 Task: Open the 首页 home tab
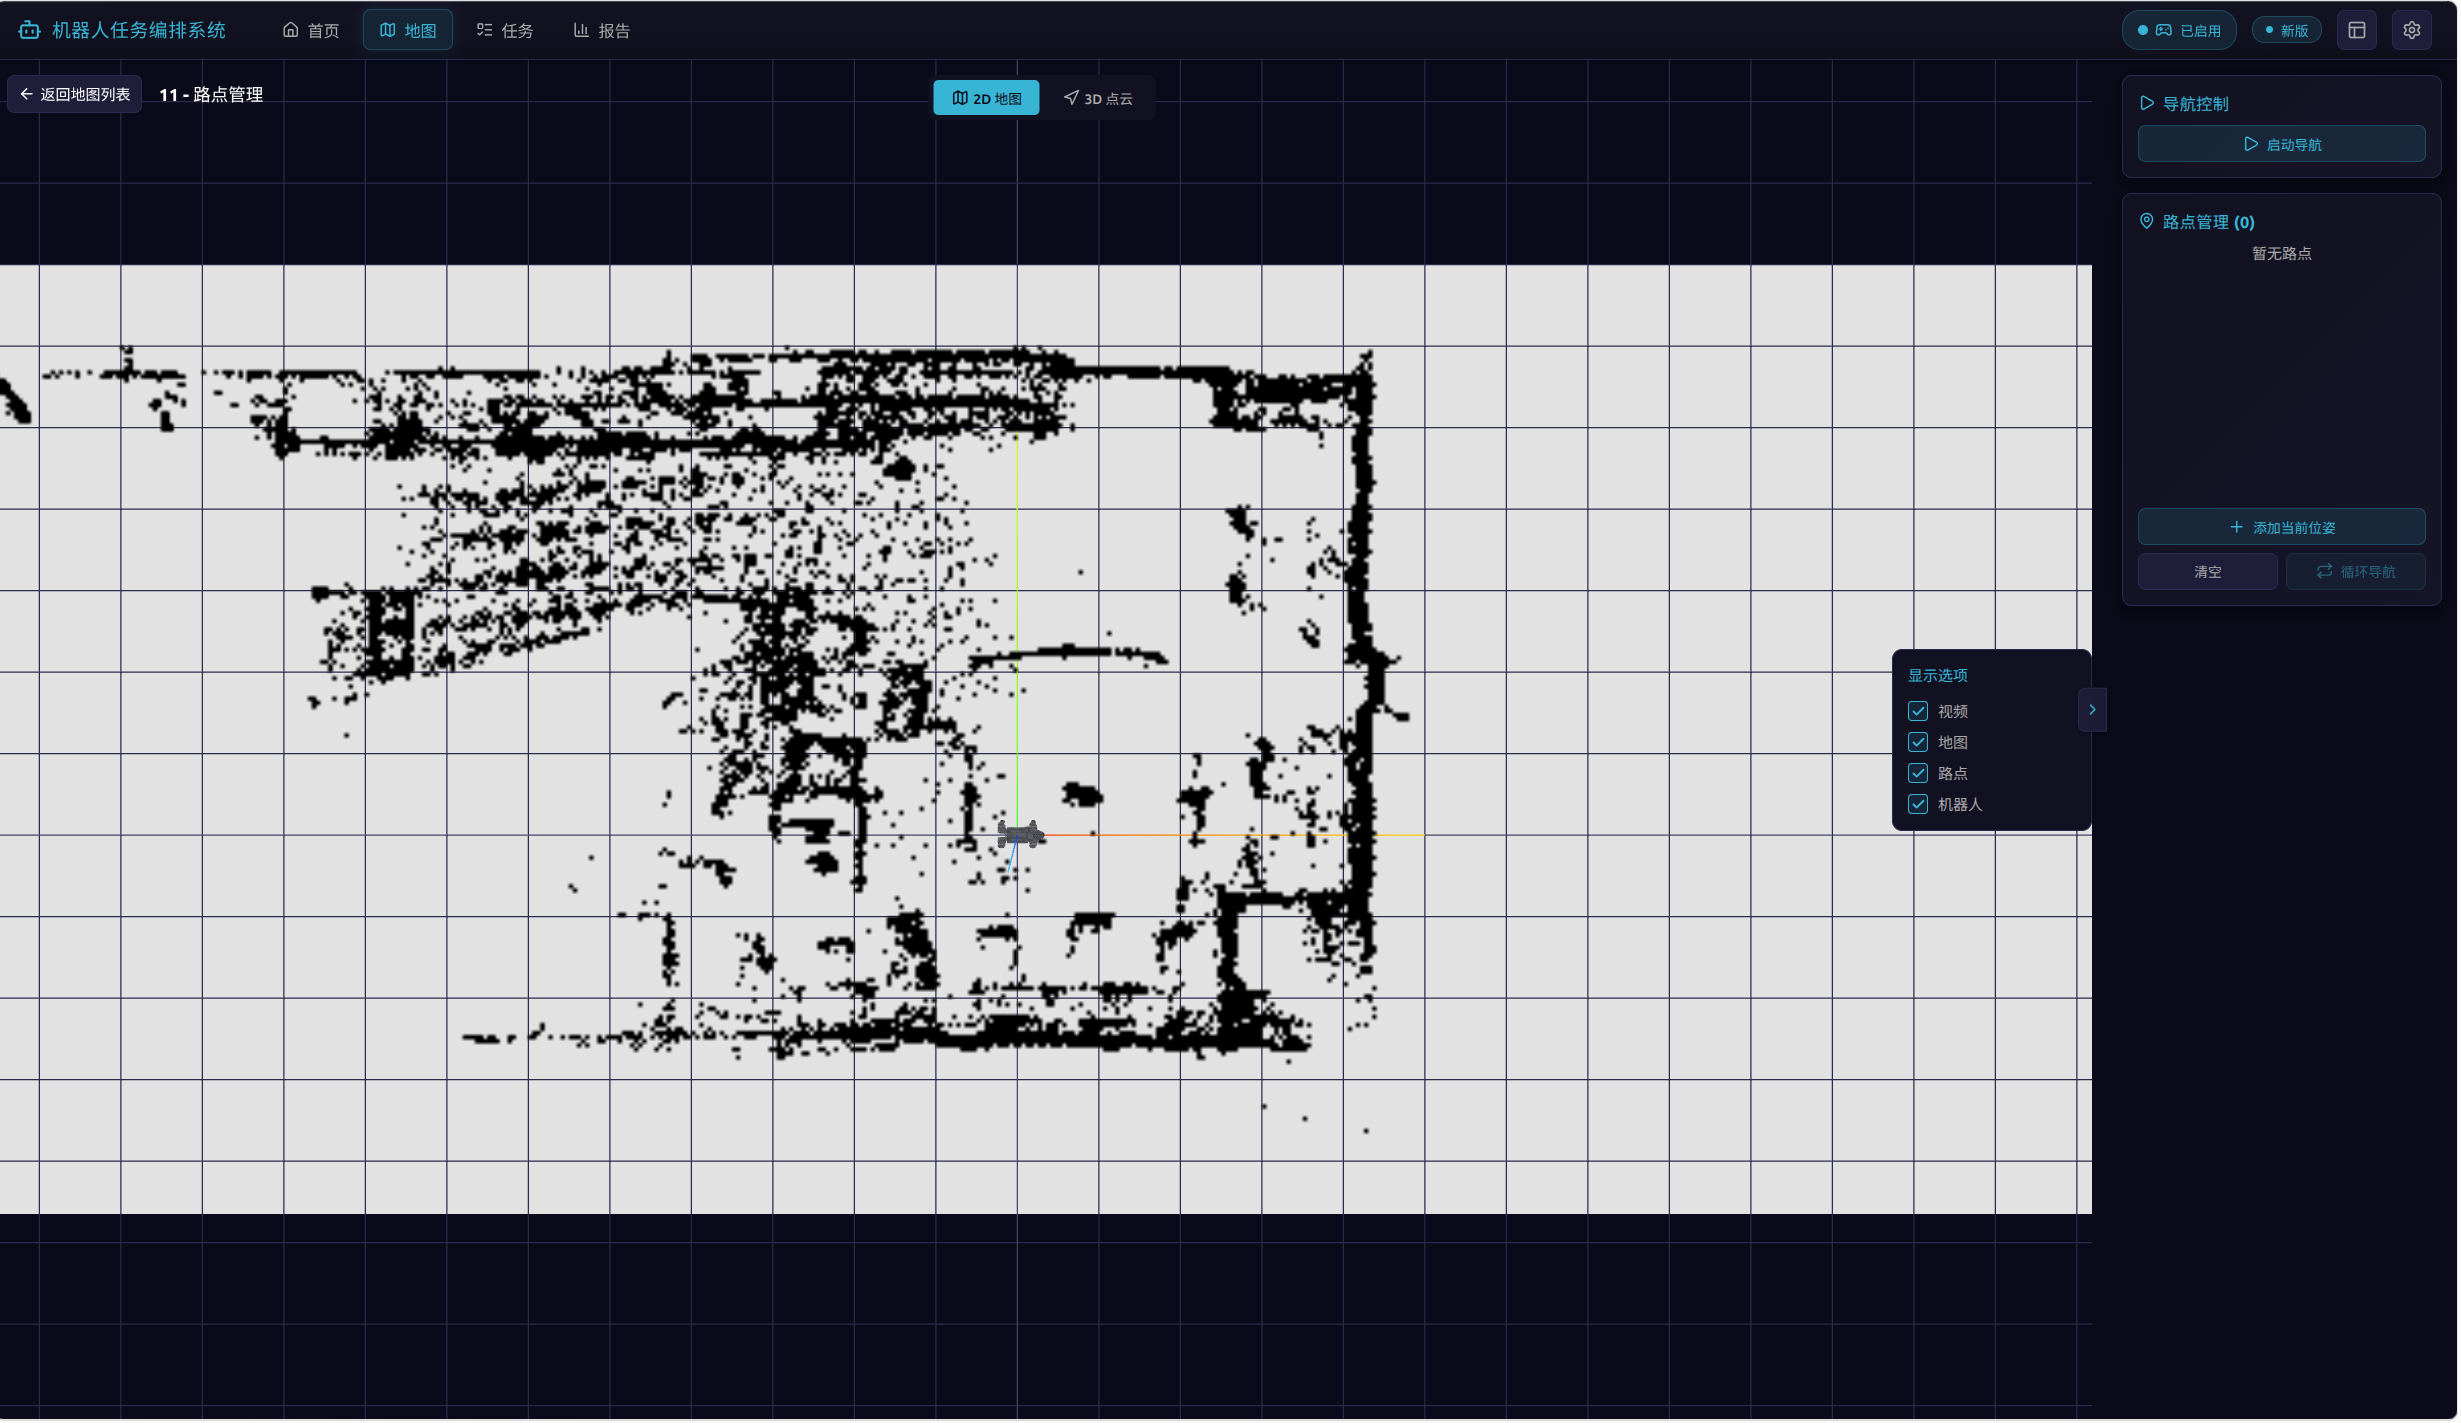pos(311,30)
